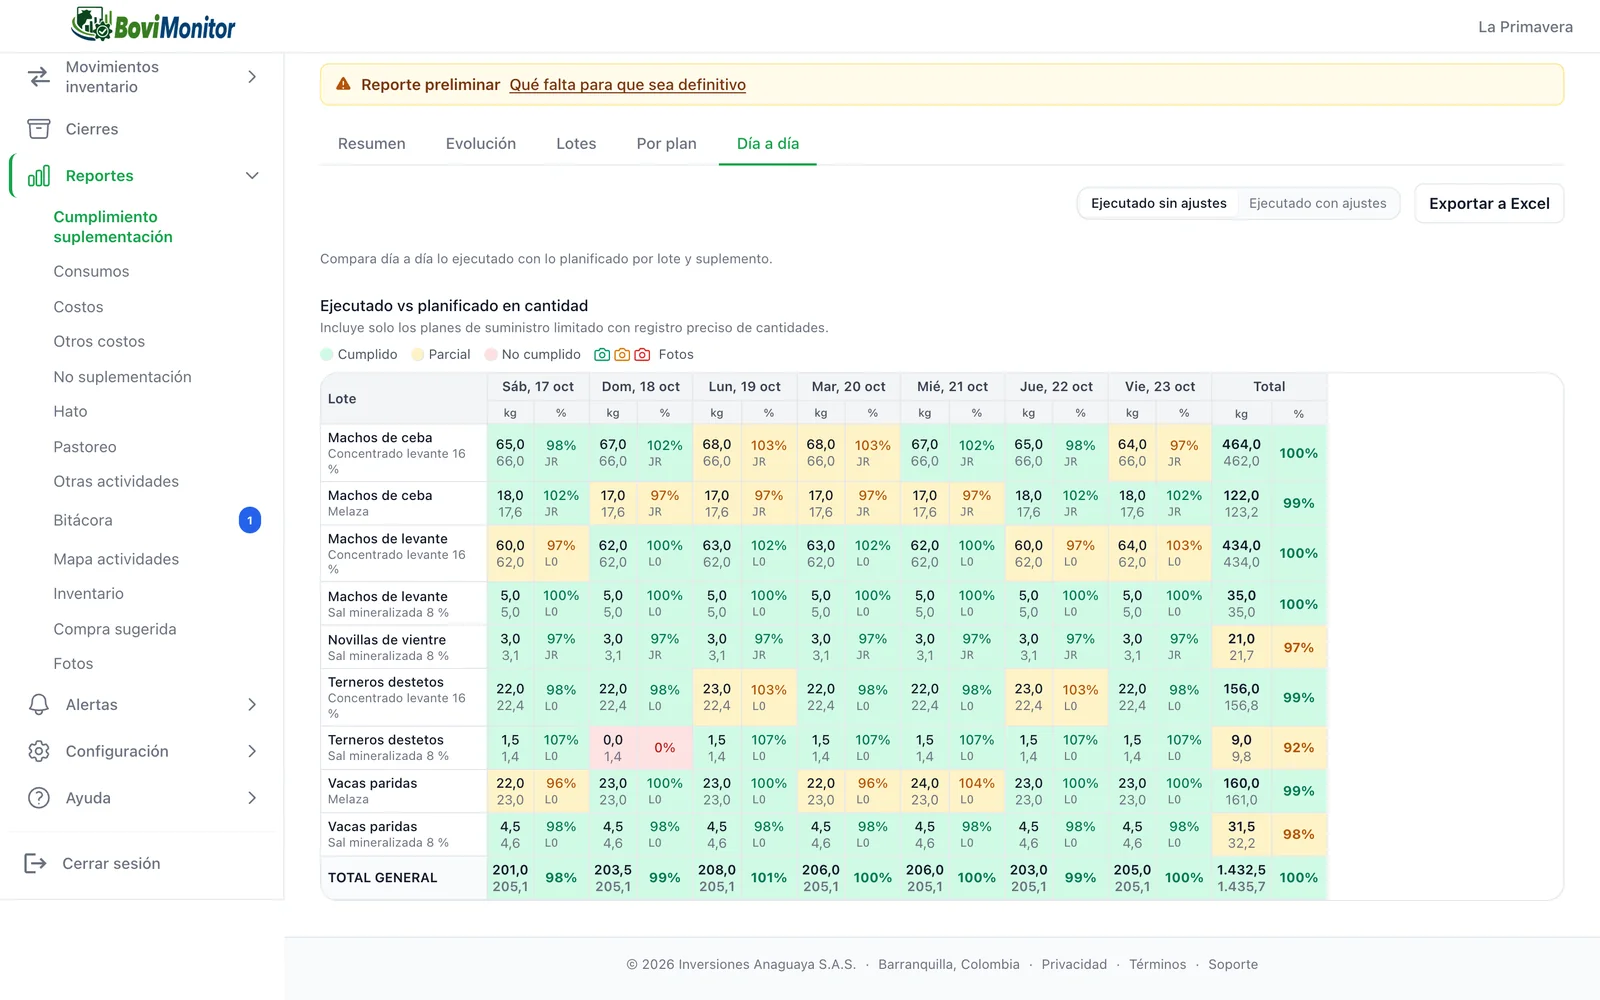Image resolution: width=1600 pixels, height=1000 pixels.
Task: Click the Alertas bell icon
Action: 39,705
